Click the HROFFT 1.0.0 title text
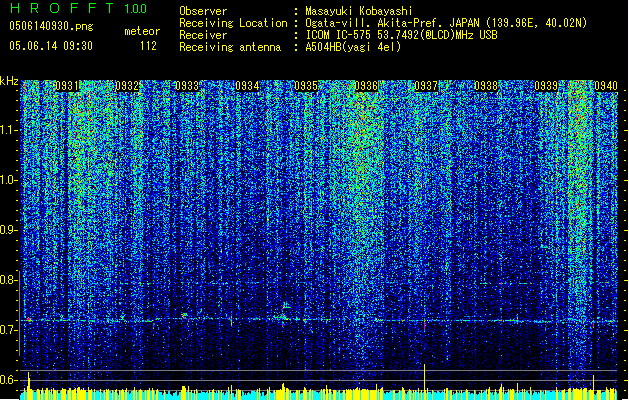Viewport: 629px width, 400px height. (78, 8)
